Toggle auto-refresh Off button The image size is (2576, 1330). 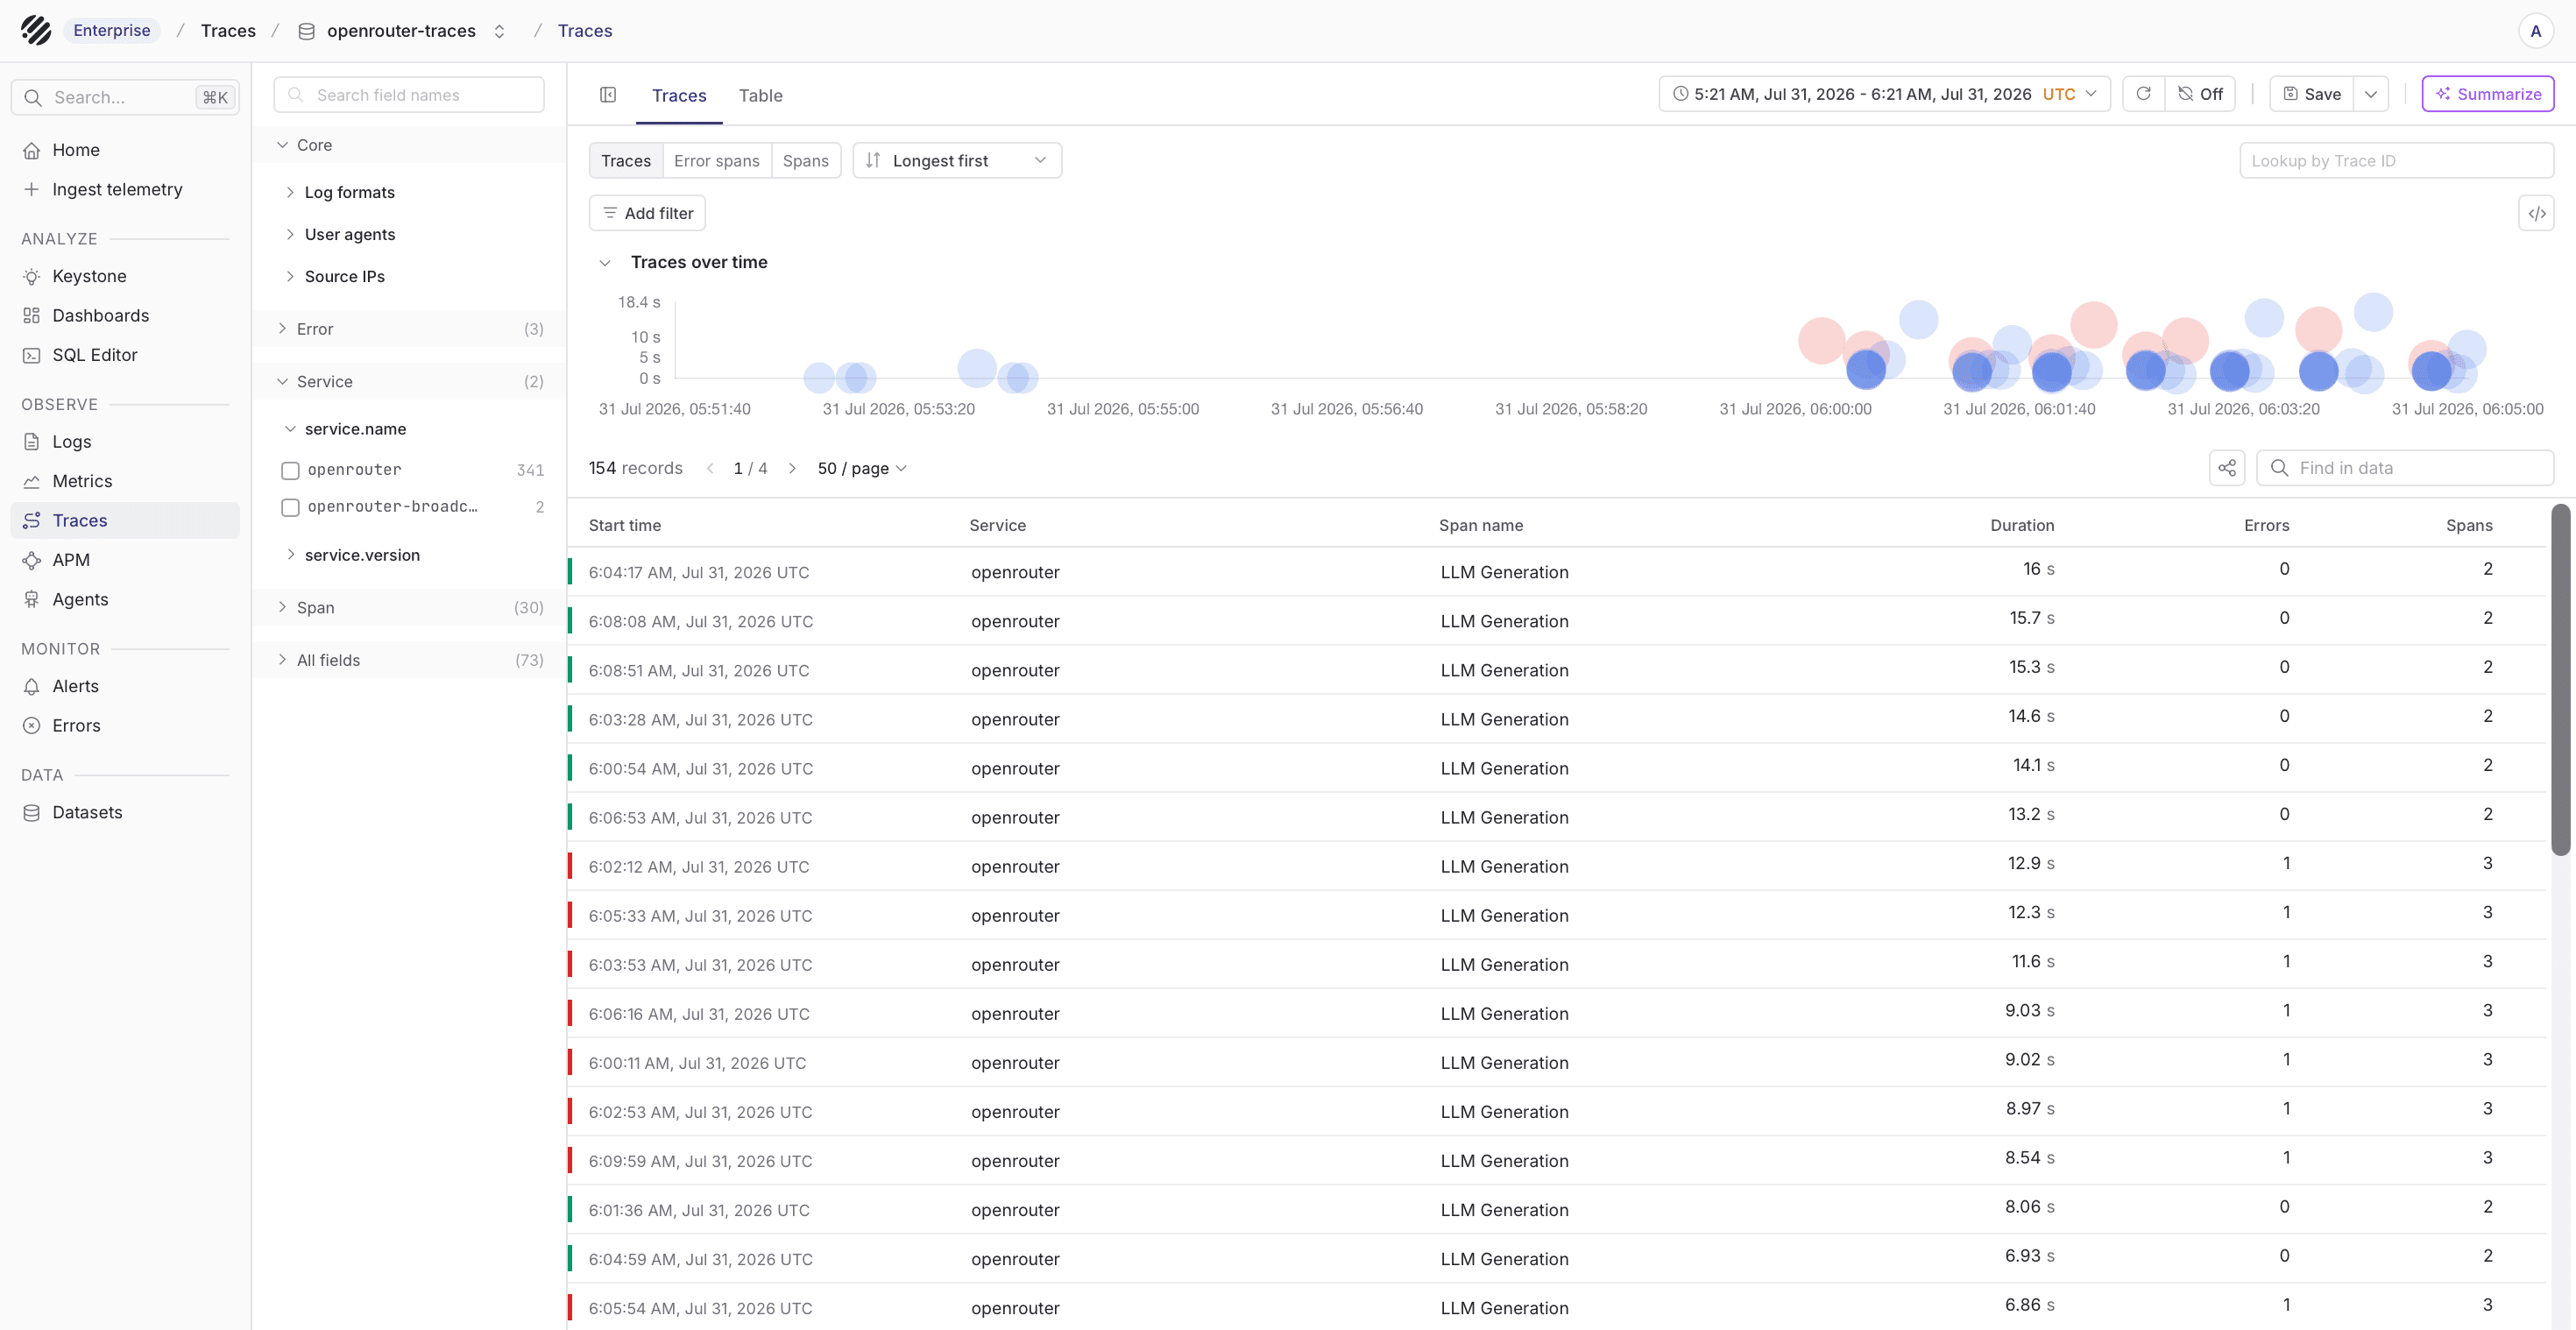coord(2200,94)
